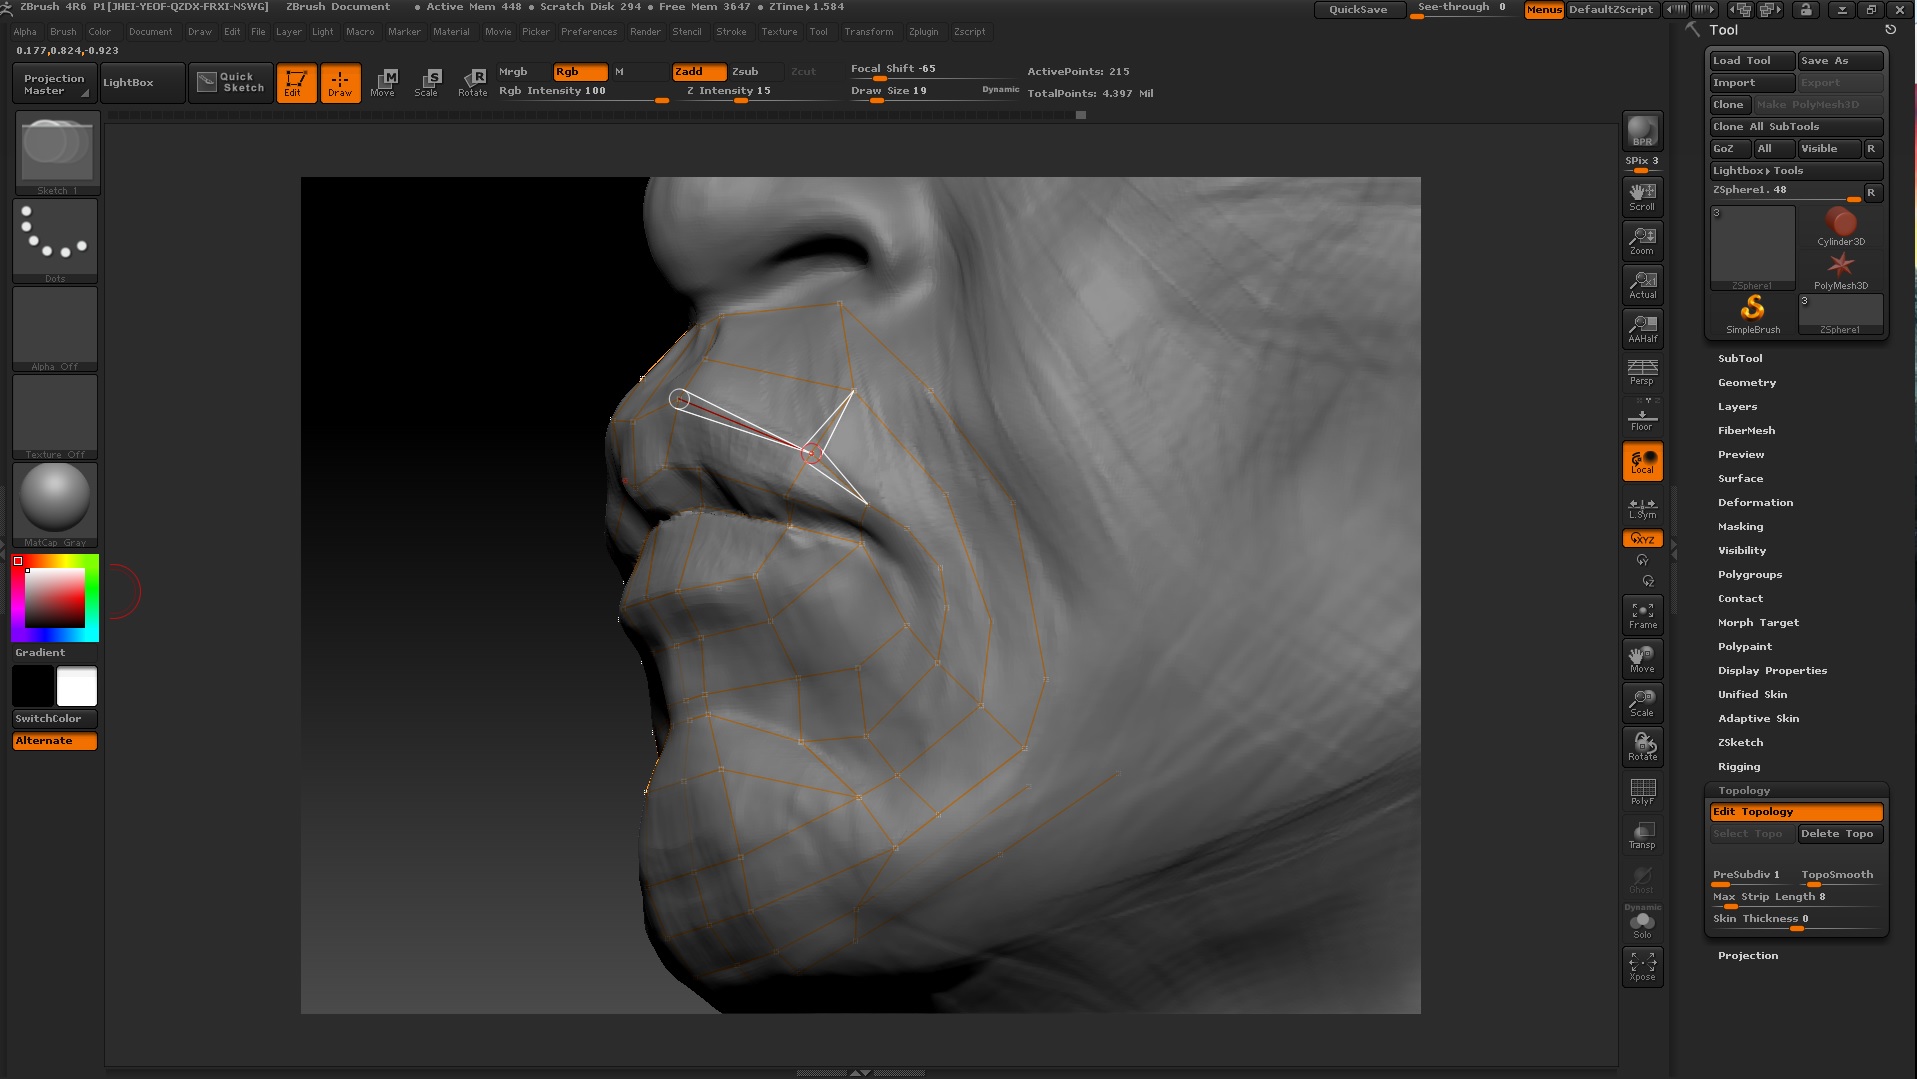Screen dimensions: 1917x1079
Task: Click the Actual size icon
Action: [x=1642, y=285]
